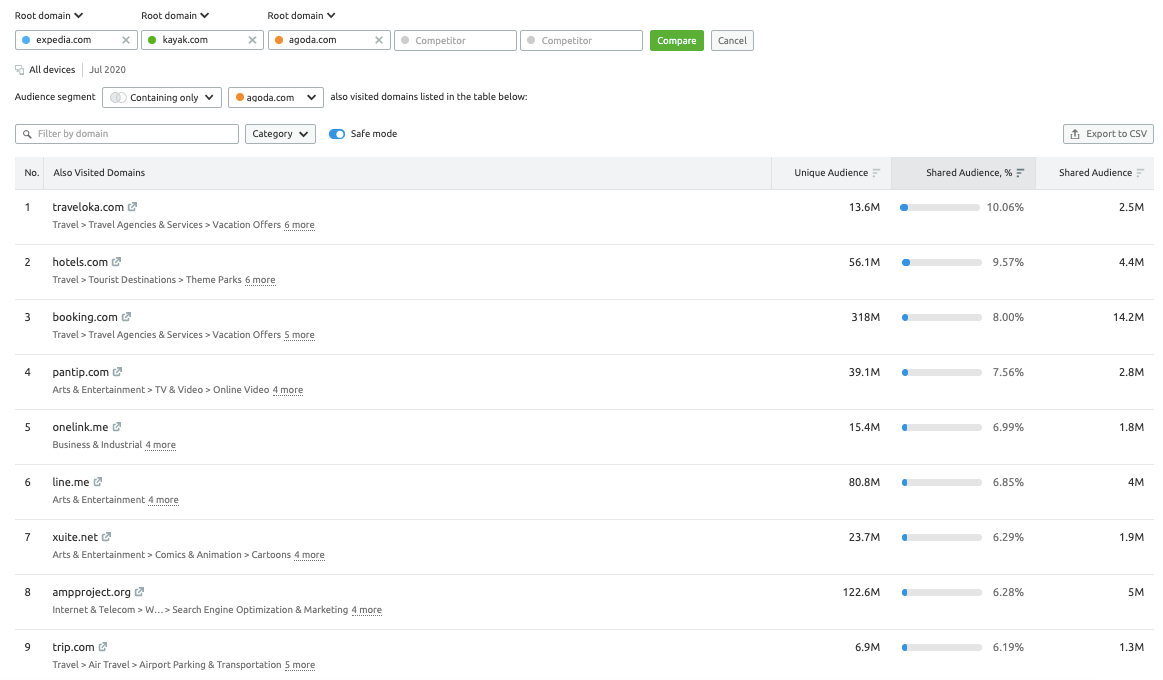Open traveloka.com external link icon
The image size is (1163, 680).
[133, 207]
